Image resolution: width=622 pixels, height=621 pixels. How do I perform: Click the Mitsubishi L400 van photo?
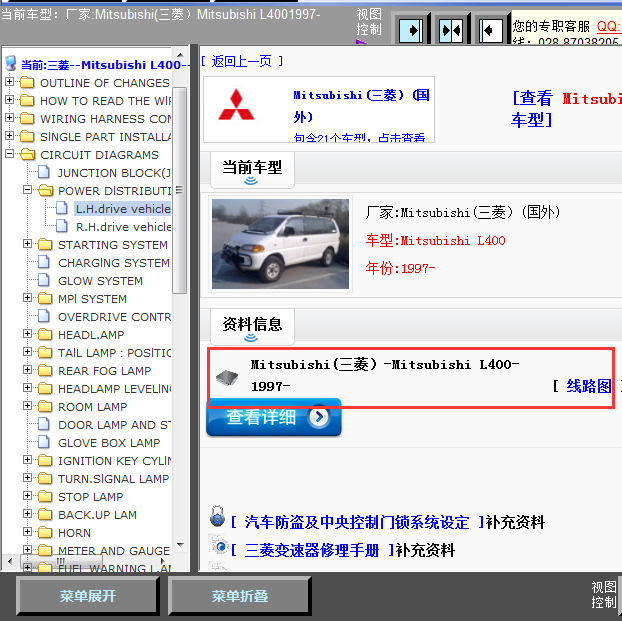280,244
